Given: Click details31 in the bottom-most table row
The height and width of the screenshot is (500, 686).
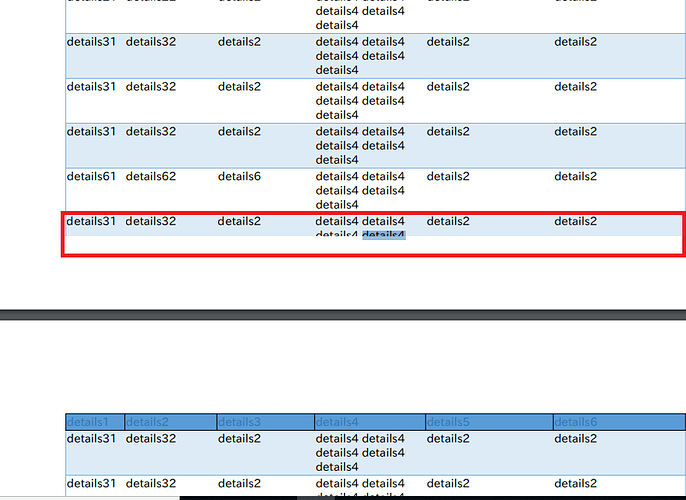Looking at the screenshot, I should point(91,484).
